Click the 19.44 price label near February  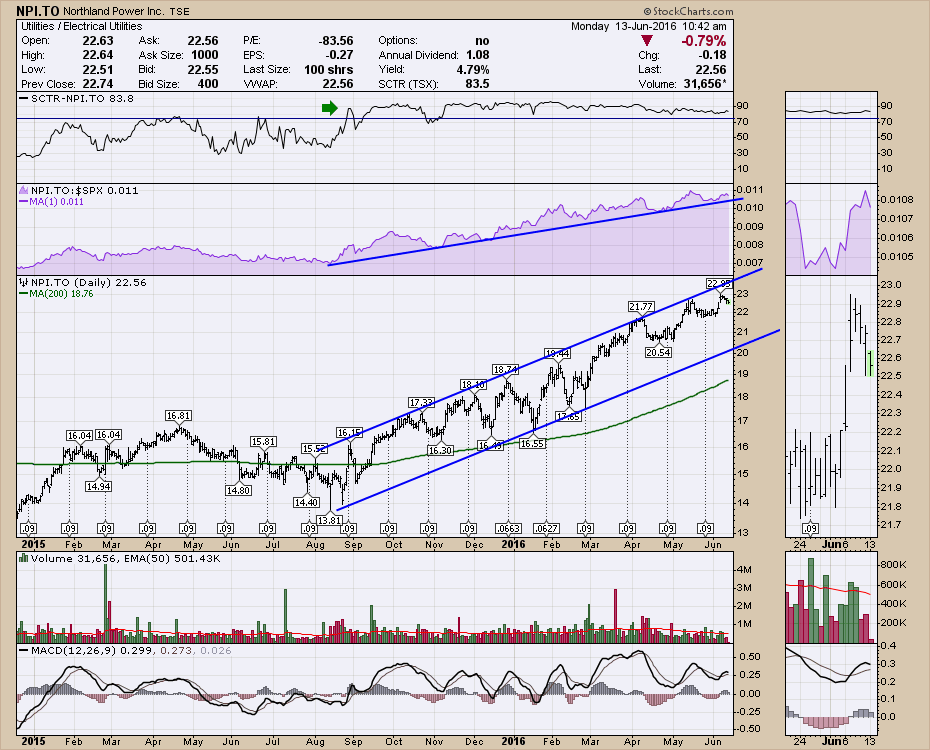[x=558, y=353]
